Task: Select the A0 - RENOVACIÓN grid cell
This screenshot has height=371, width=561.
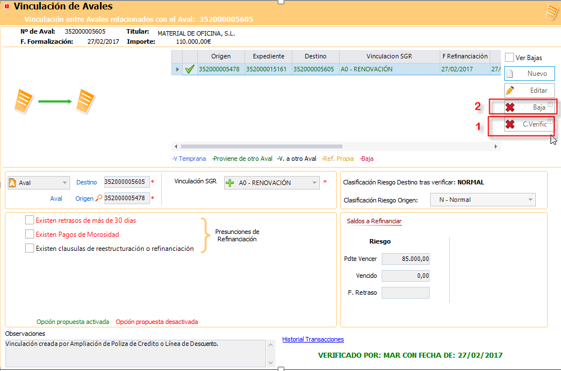Action: tap(389, 69)
